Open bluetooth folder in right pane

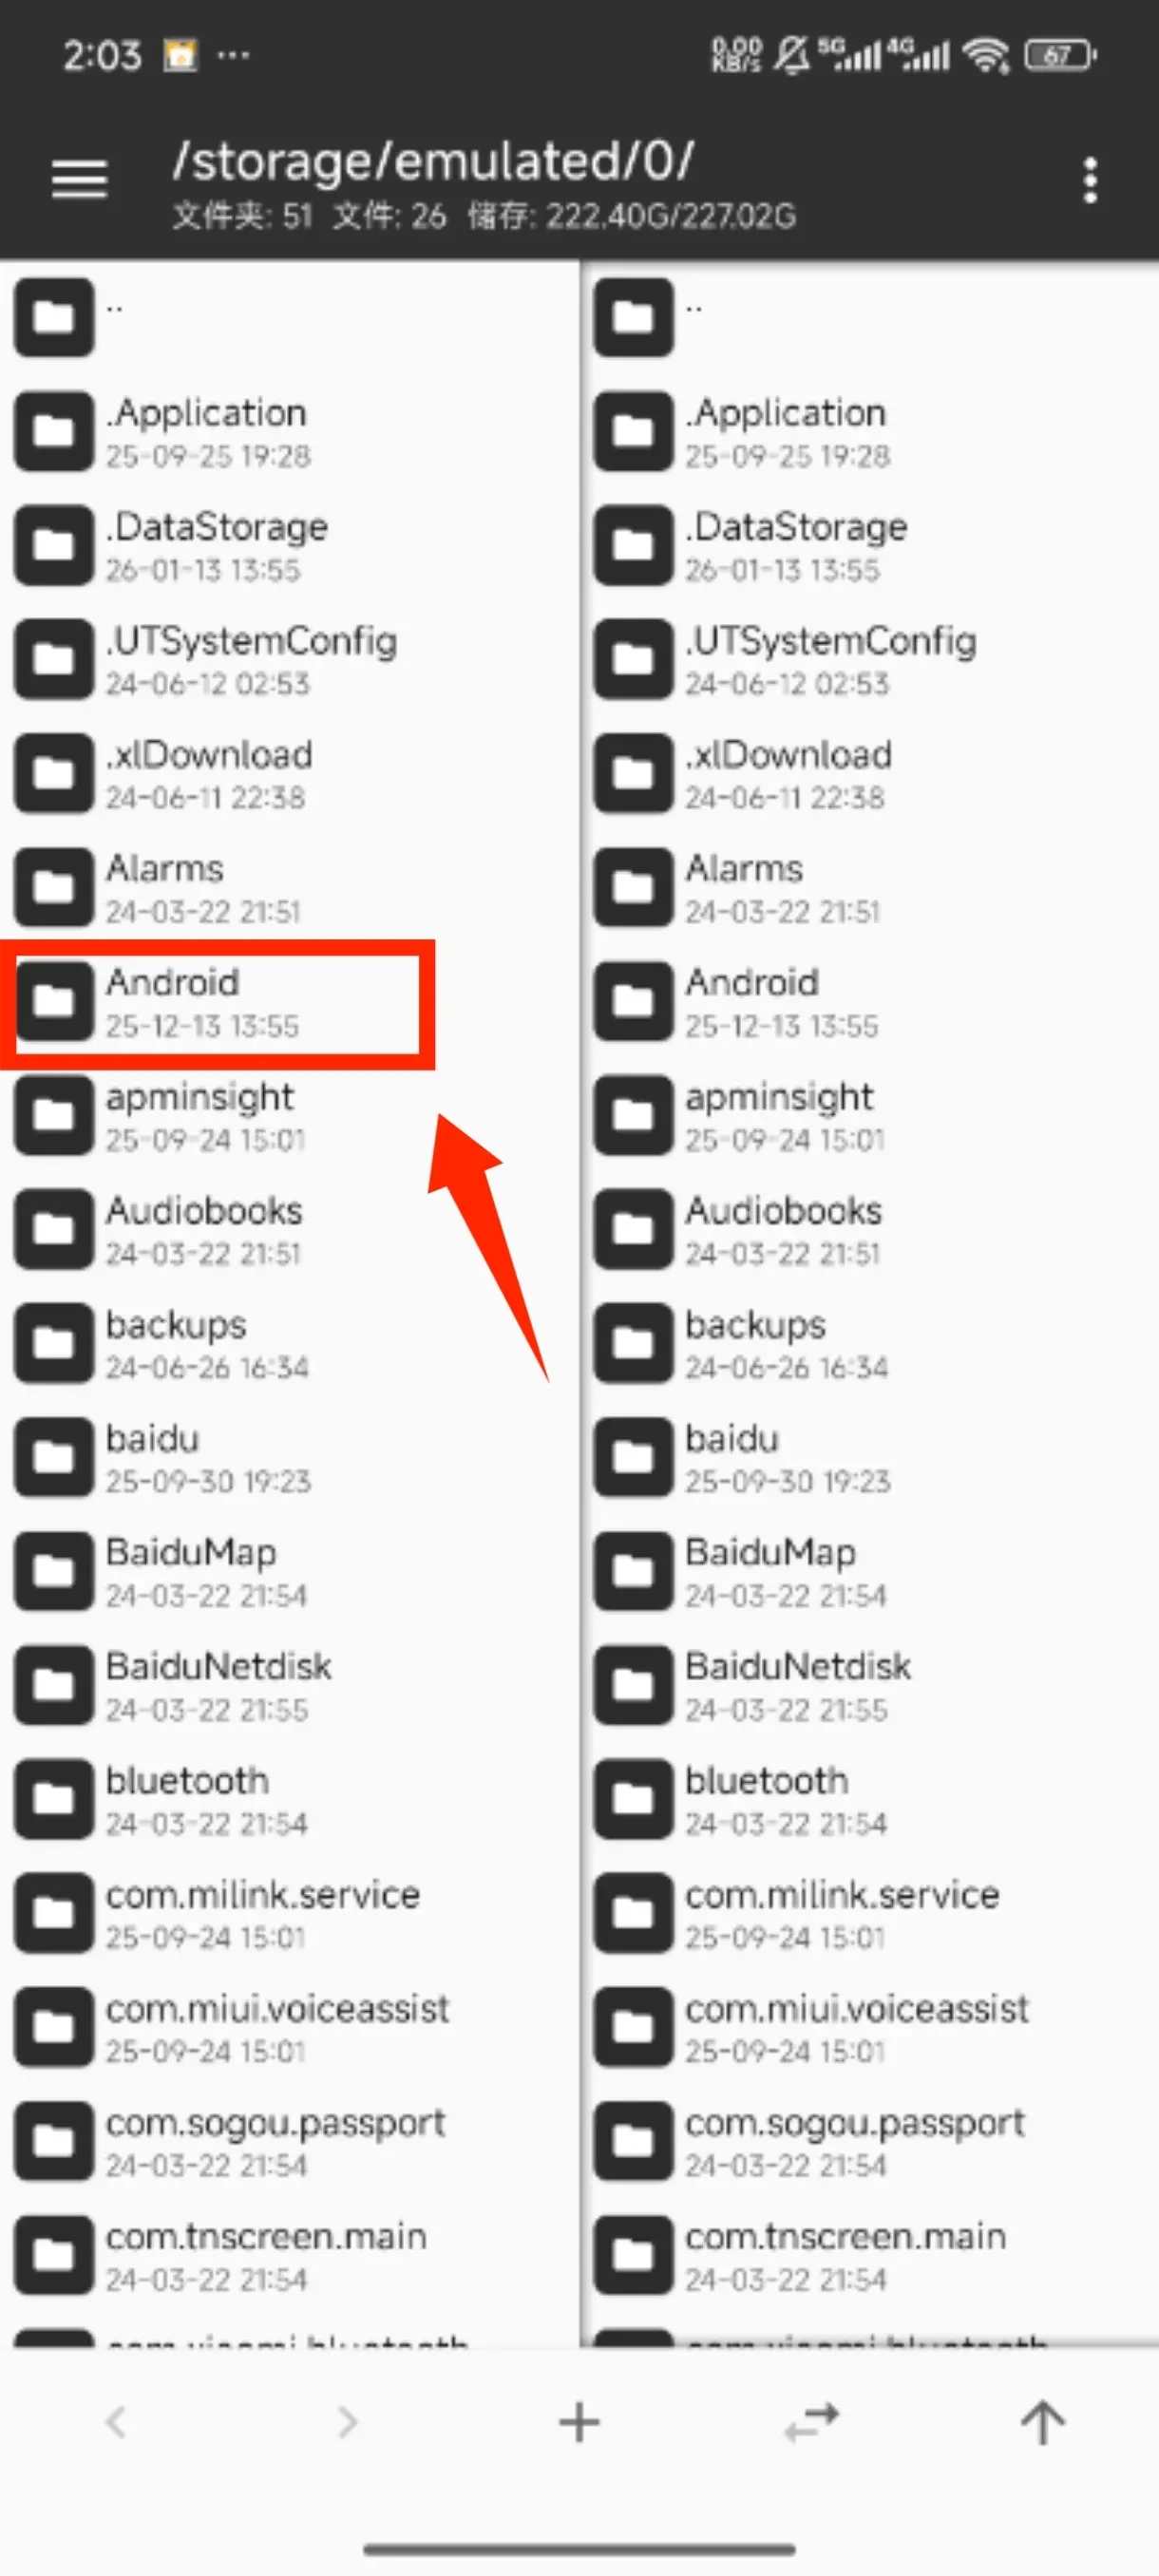(870, 1800)
